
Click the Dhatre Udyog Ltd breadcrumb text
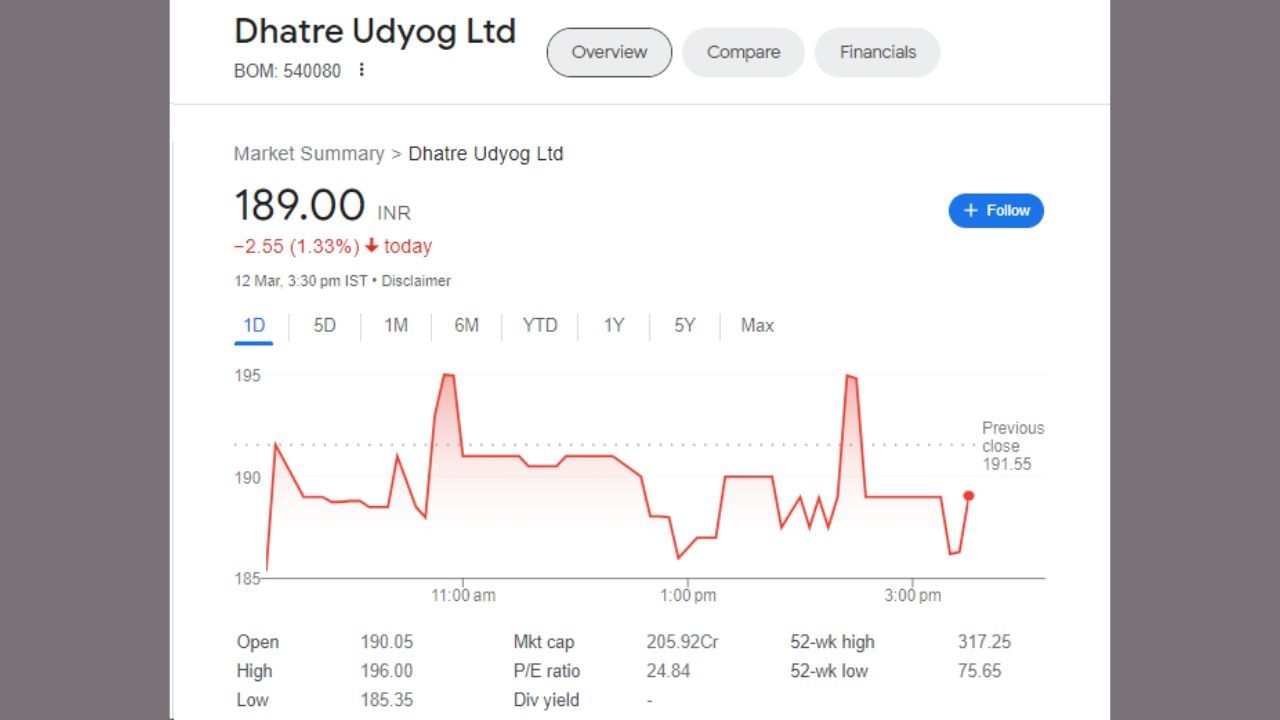(486, 154)
